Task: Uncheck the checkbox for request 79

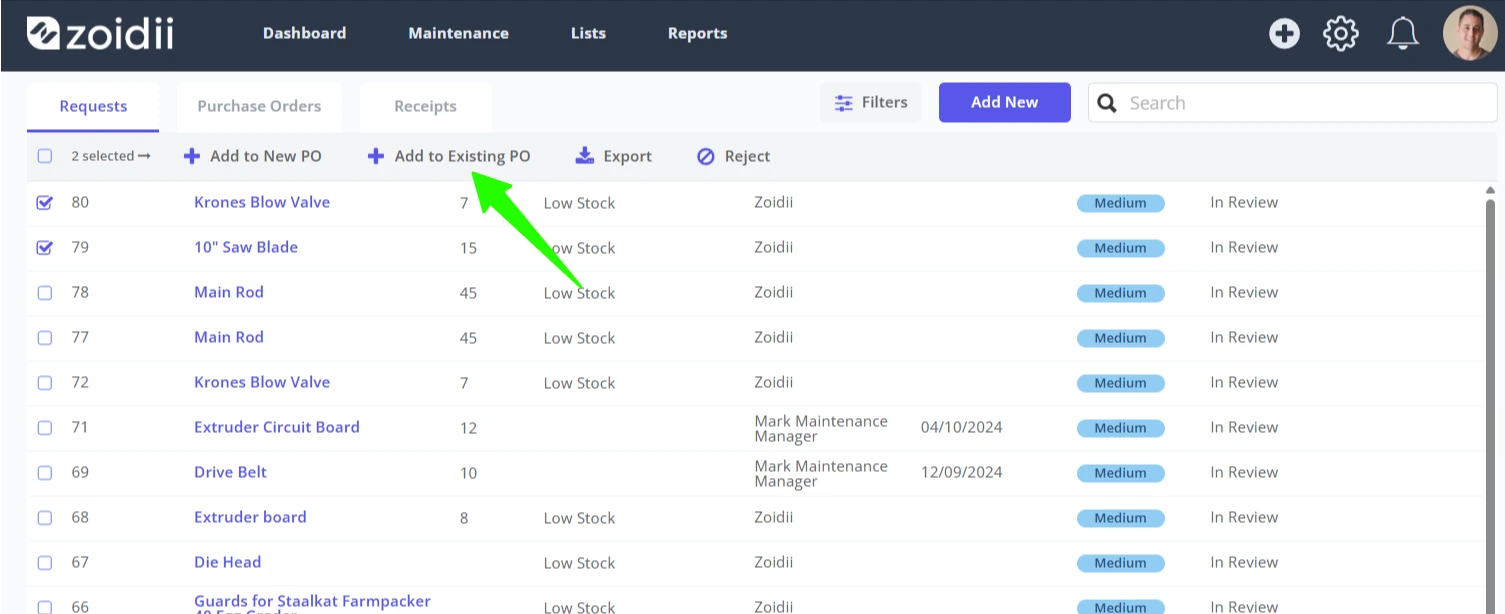Action: (45, 247)
